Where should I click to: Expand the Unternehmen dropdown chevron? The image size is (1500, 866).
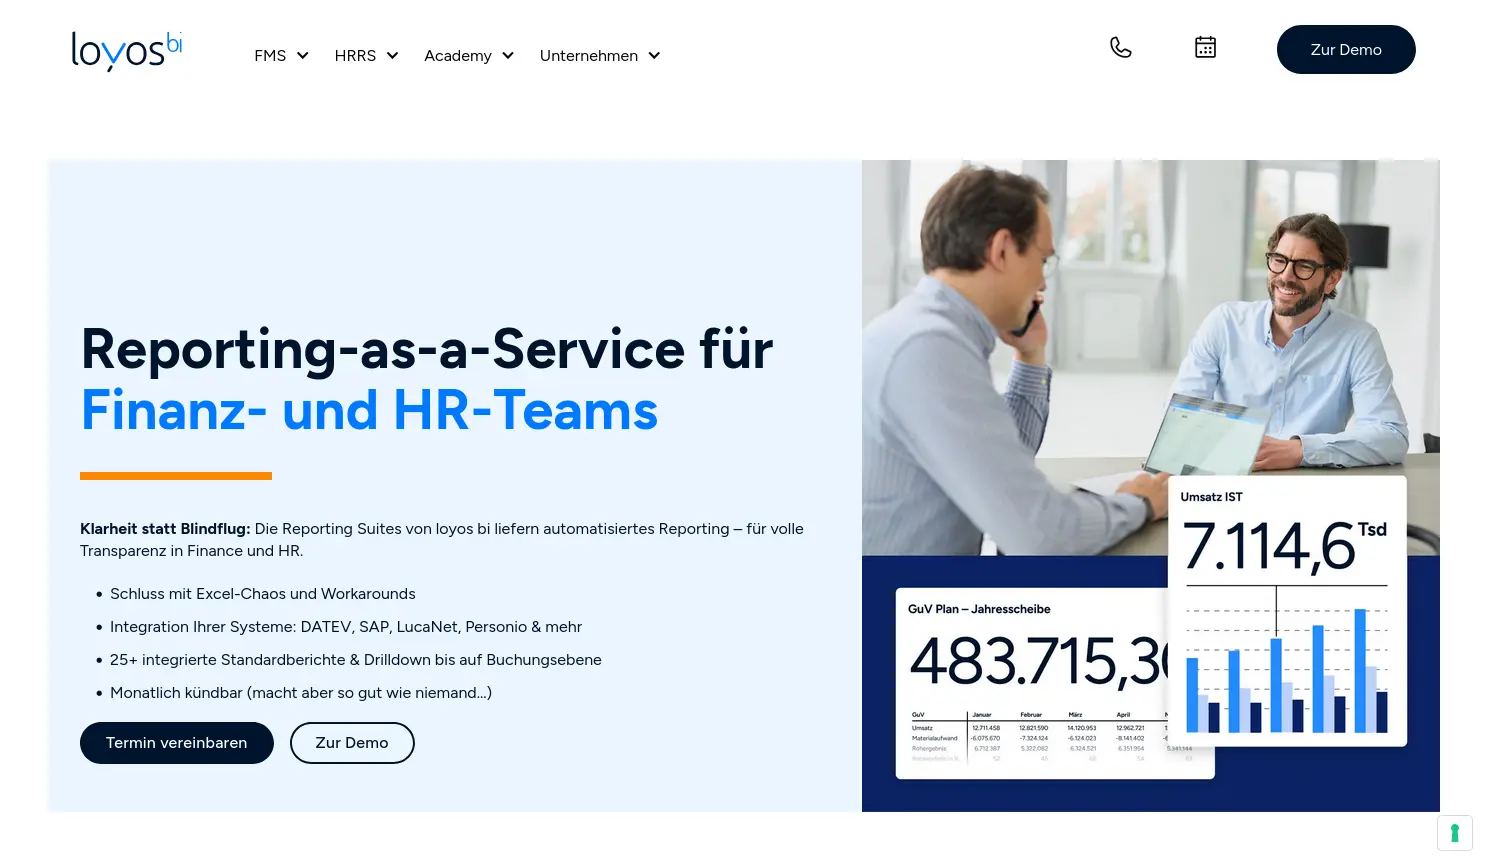(654, 55)
